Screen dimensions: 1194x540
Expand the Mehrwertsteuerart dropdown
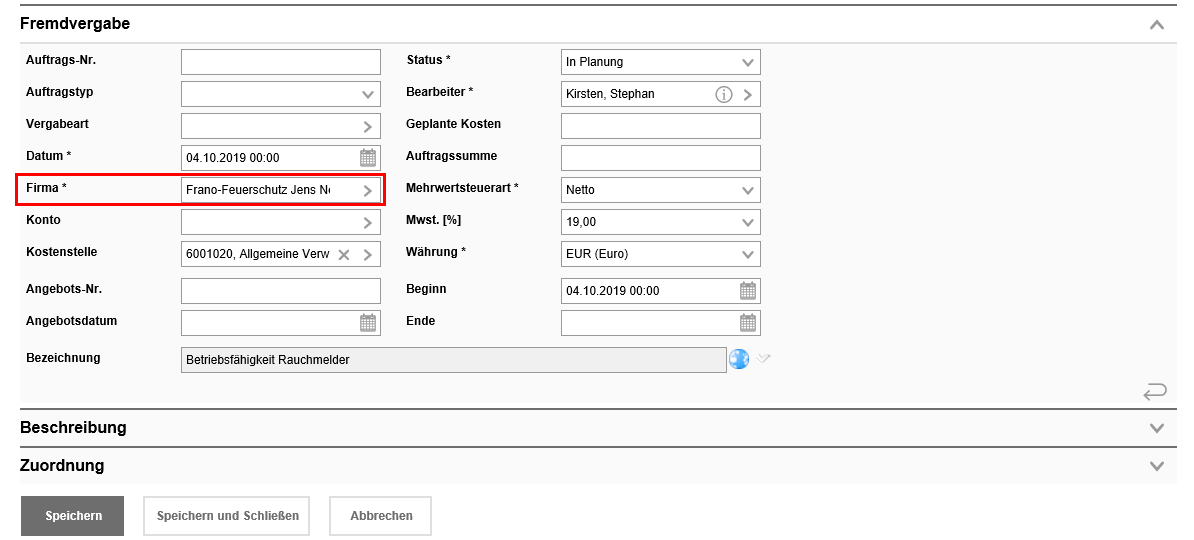coord(748,191)
